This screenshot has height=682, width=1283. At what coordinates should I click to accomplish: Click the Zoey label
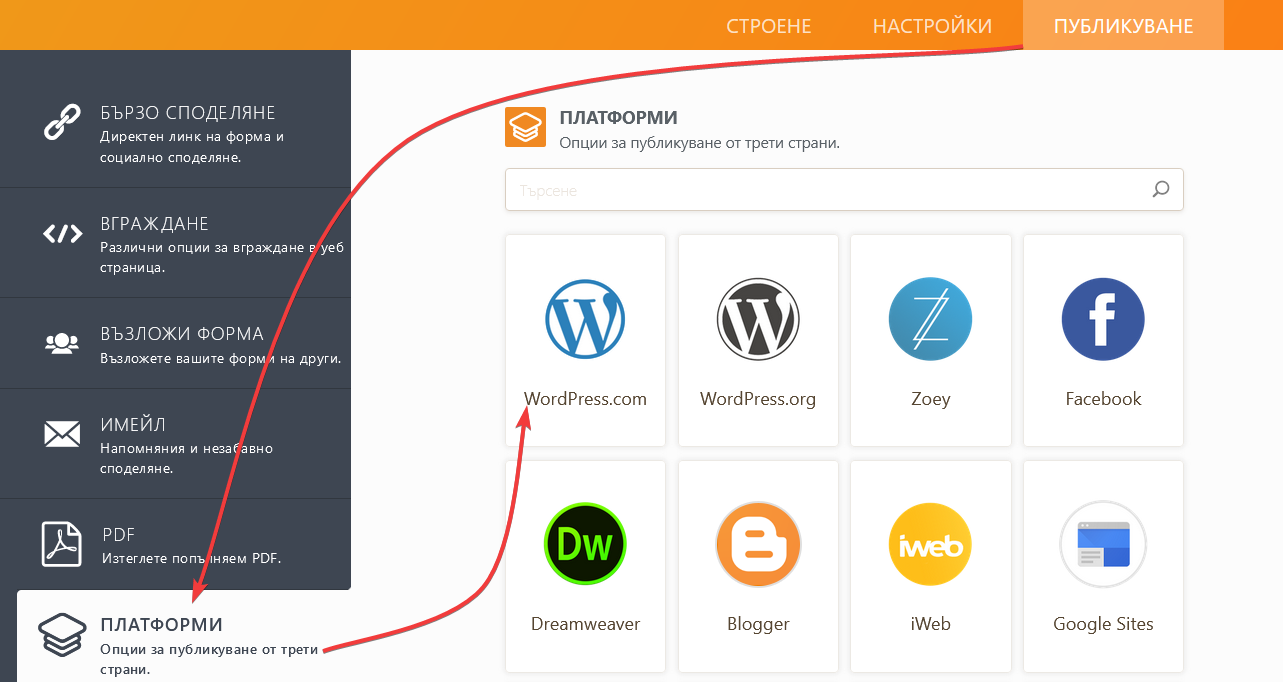point(930,399)
